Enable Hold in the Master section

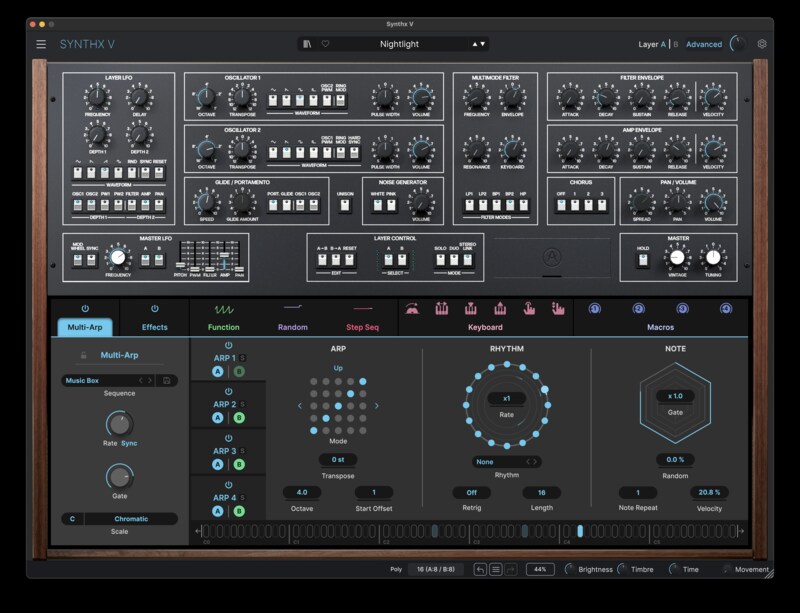tap(643, 258)
